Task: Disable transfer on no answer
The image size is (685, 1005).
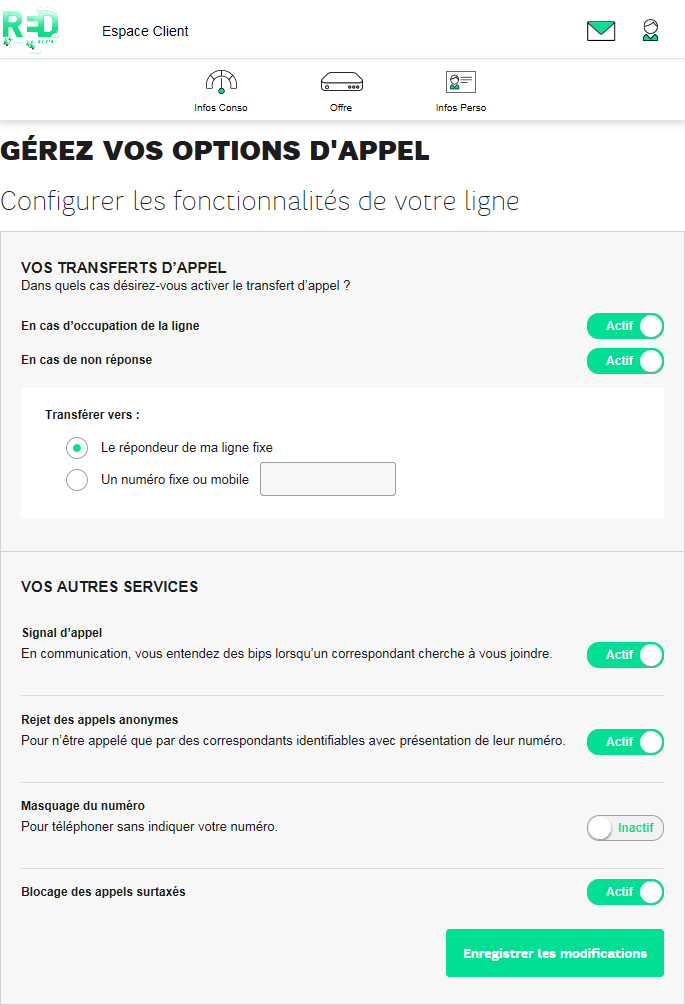Action: tap(625, 361)
